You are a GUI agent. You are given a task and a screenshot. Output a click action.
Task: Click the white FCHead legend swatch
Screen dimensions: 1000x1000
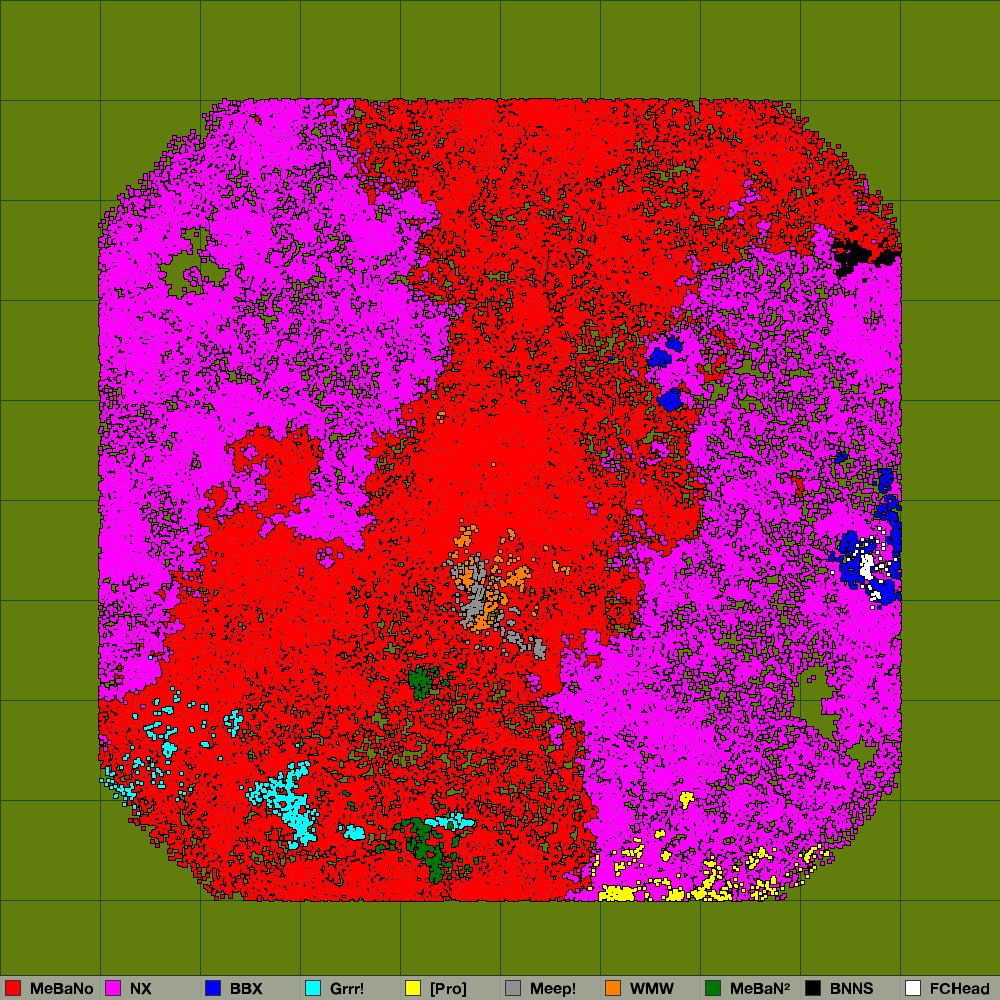[913, 988]
